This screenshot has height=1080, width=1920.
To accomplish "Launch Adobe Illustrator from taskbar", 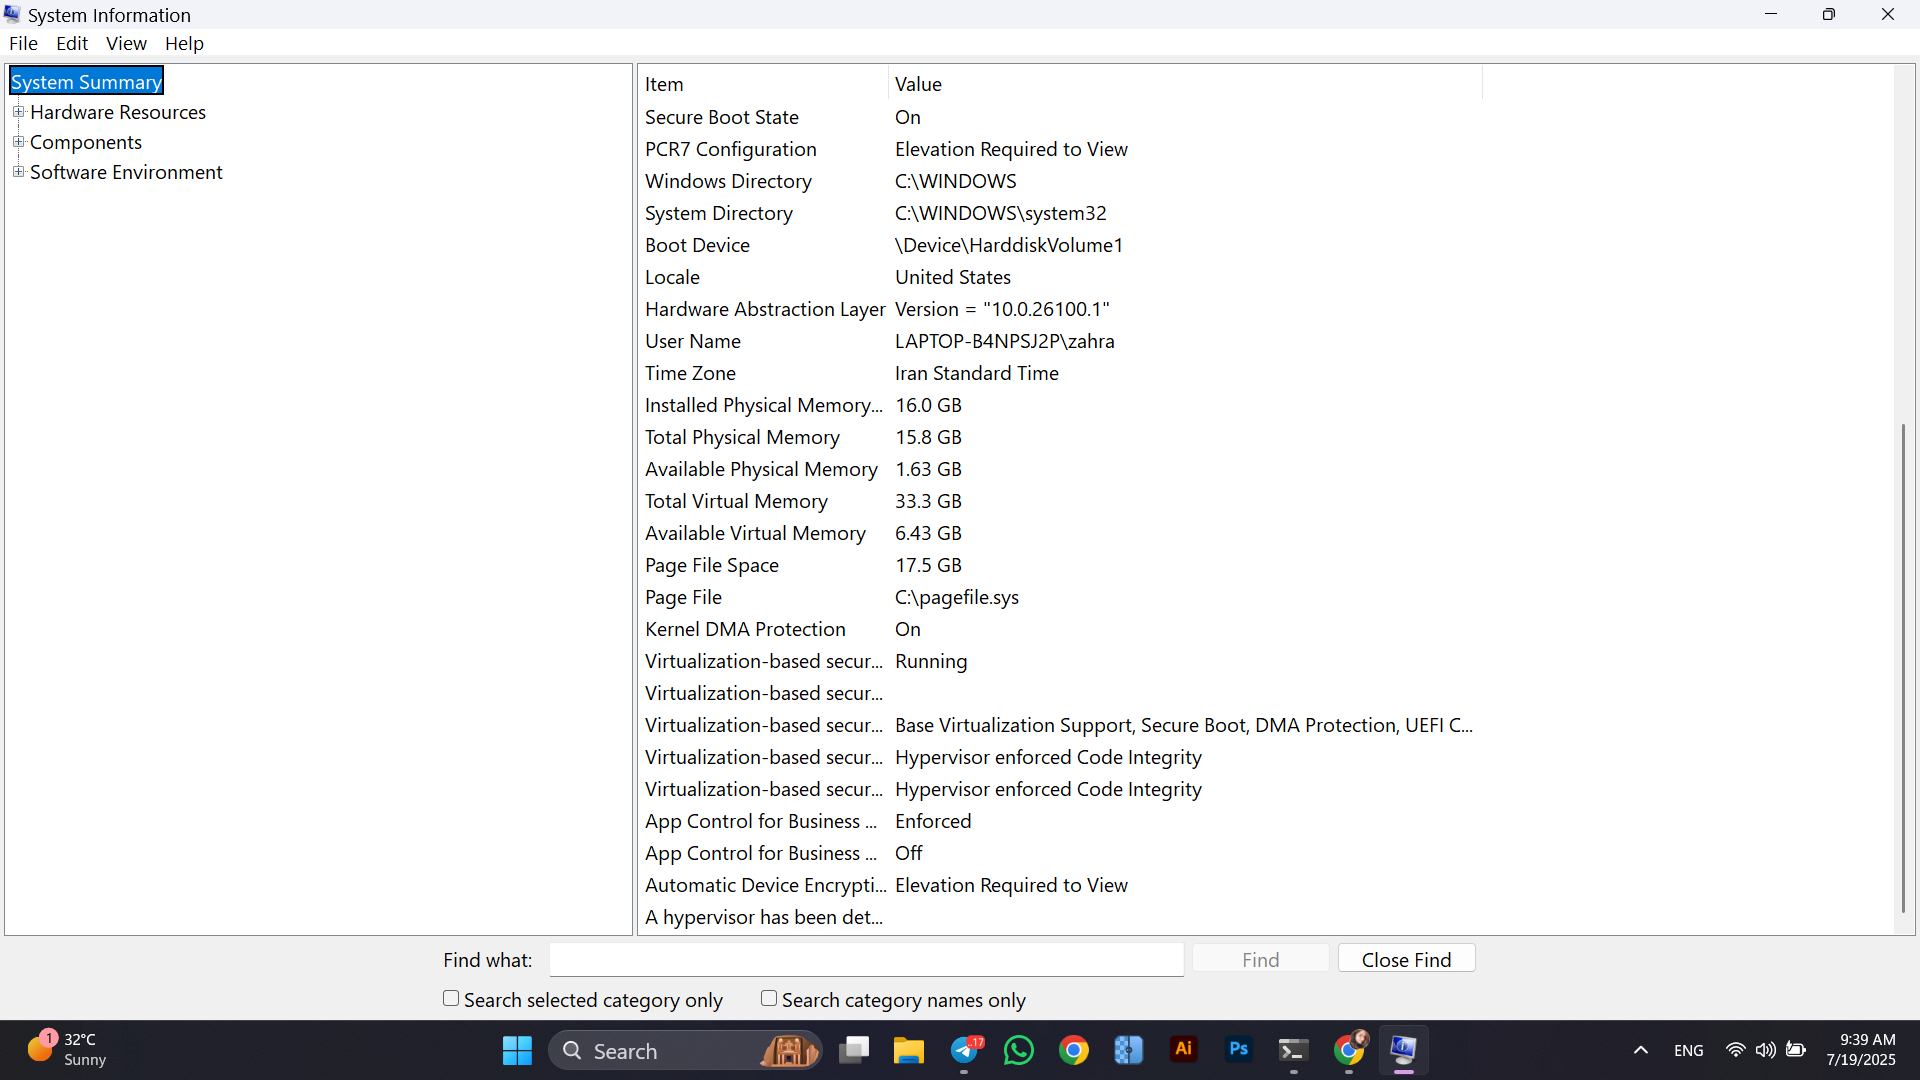I will click(x=1184, y=1050).
